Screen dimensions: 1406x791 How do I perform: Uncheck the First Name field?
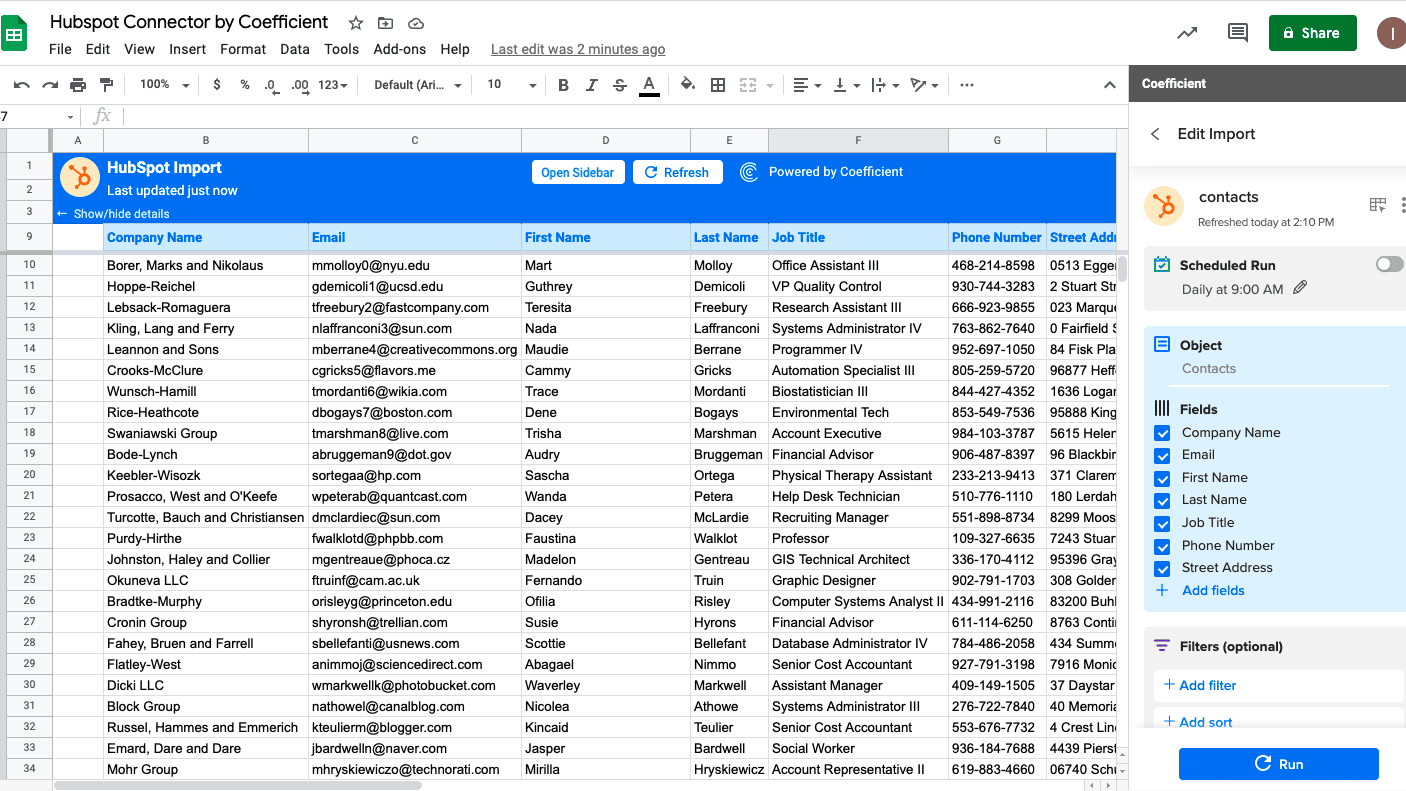coord(1162,478)
